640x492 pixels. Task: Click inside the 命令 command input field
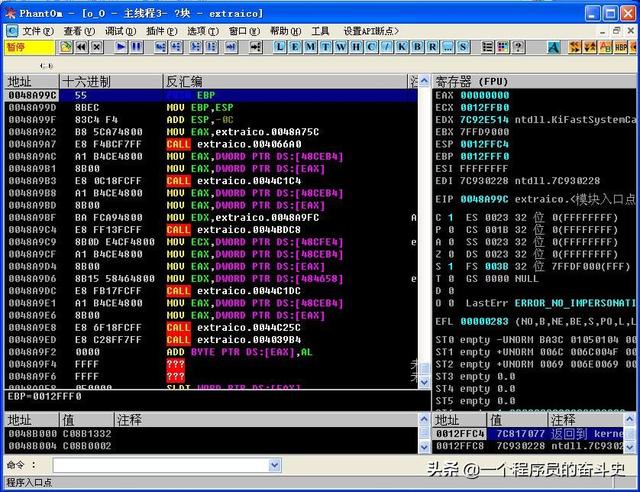tap(160, 465)
